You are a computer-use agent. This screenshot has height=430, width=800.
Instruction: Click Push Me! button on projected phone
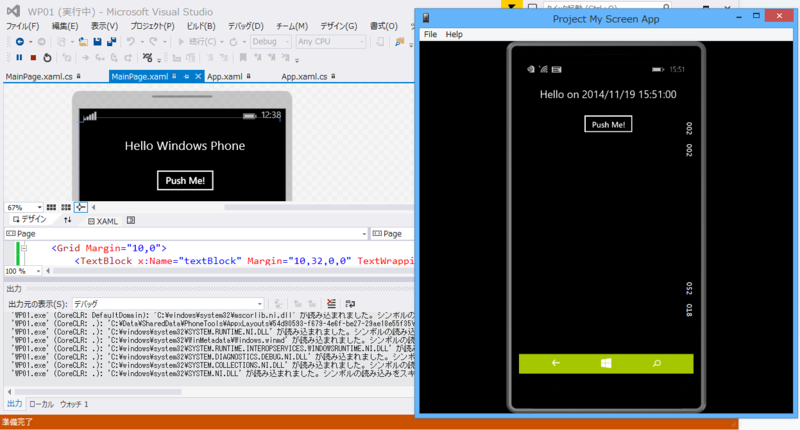pyautogui.click(x=608, y=124)
